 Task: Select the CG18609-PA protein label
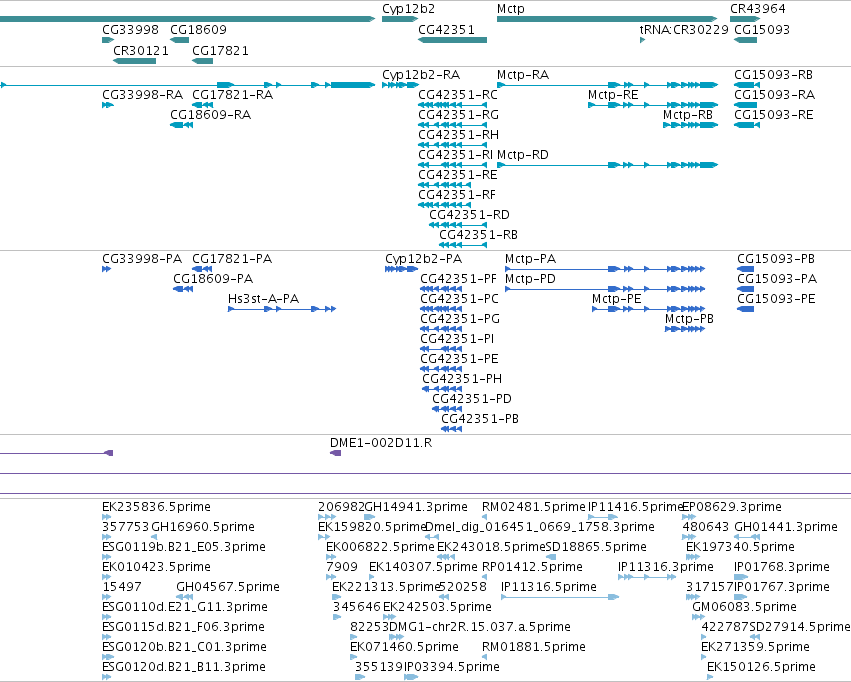213,279
